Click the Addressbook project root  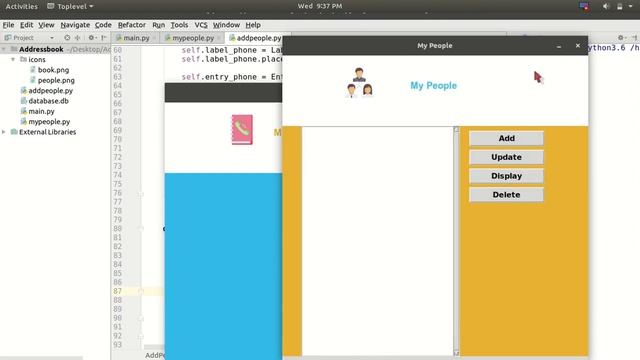pos(41,49)
